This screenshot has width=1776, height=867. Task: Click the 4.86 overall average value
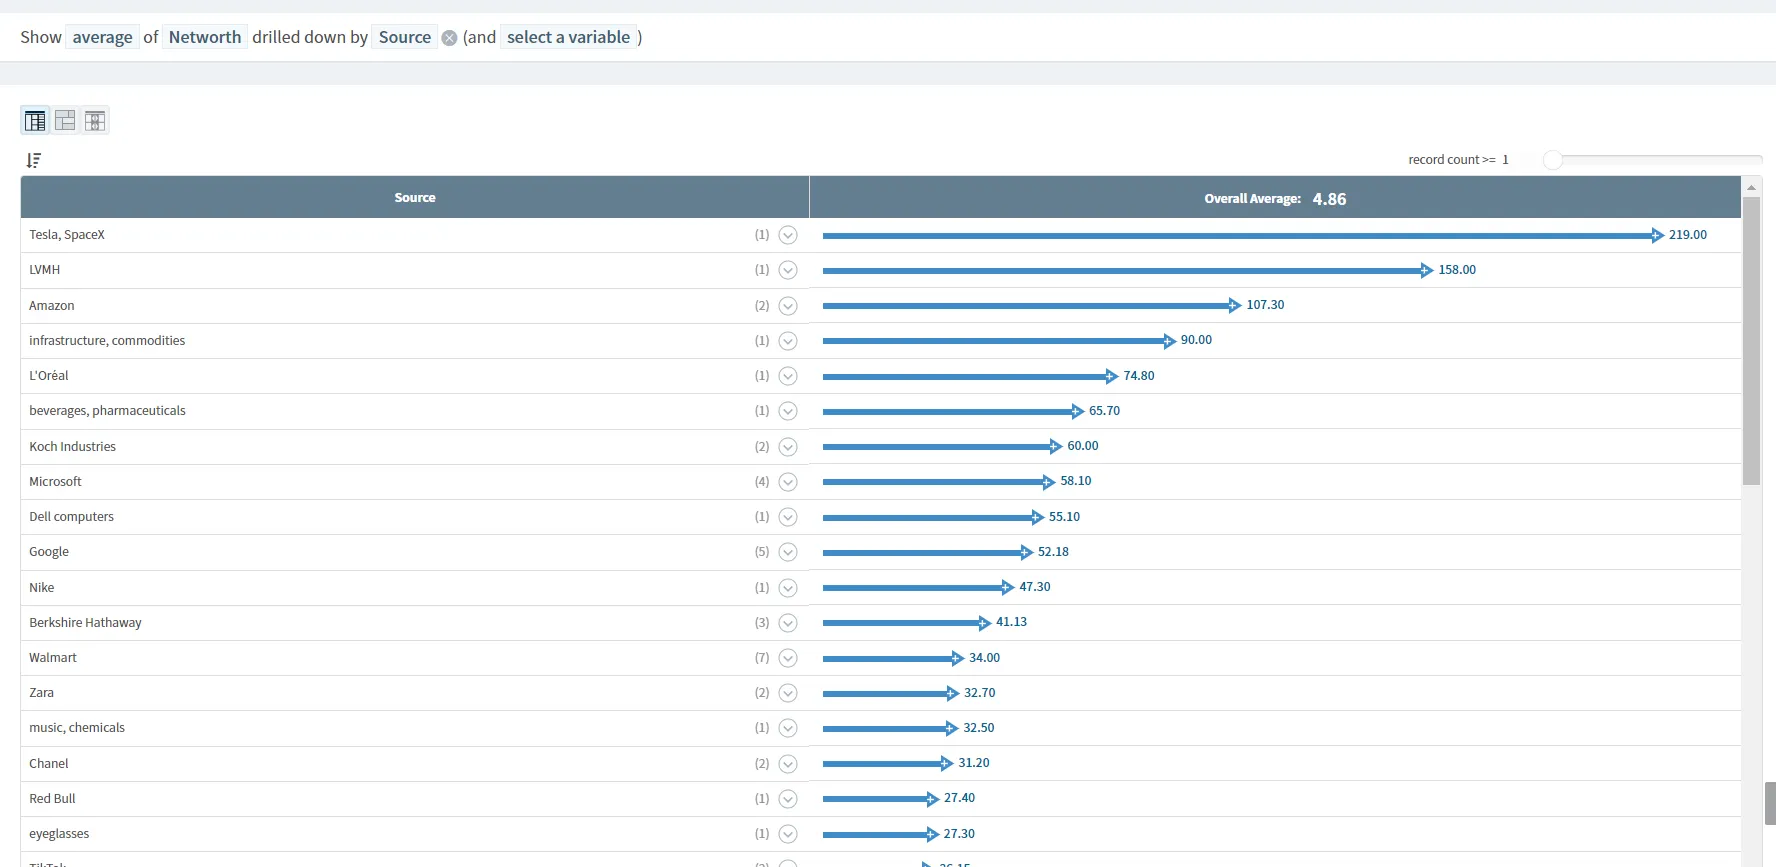click(1329, 199)
